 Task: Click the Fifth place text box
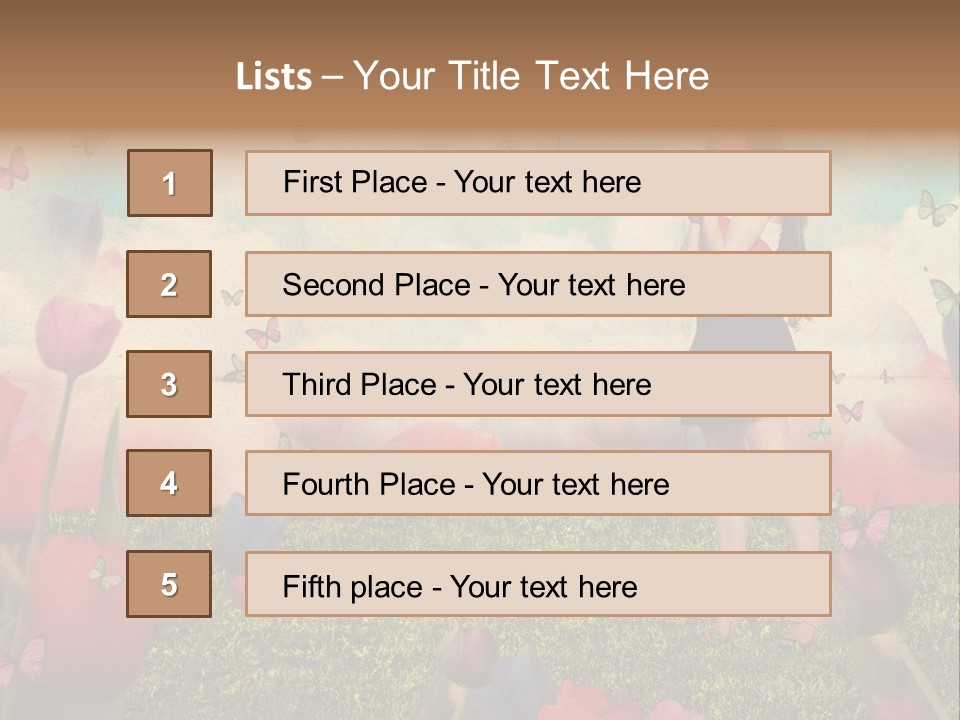(x=538, y=584)
